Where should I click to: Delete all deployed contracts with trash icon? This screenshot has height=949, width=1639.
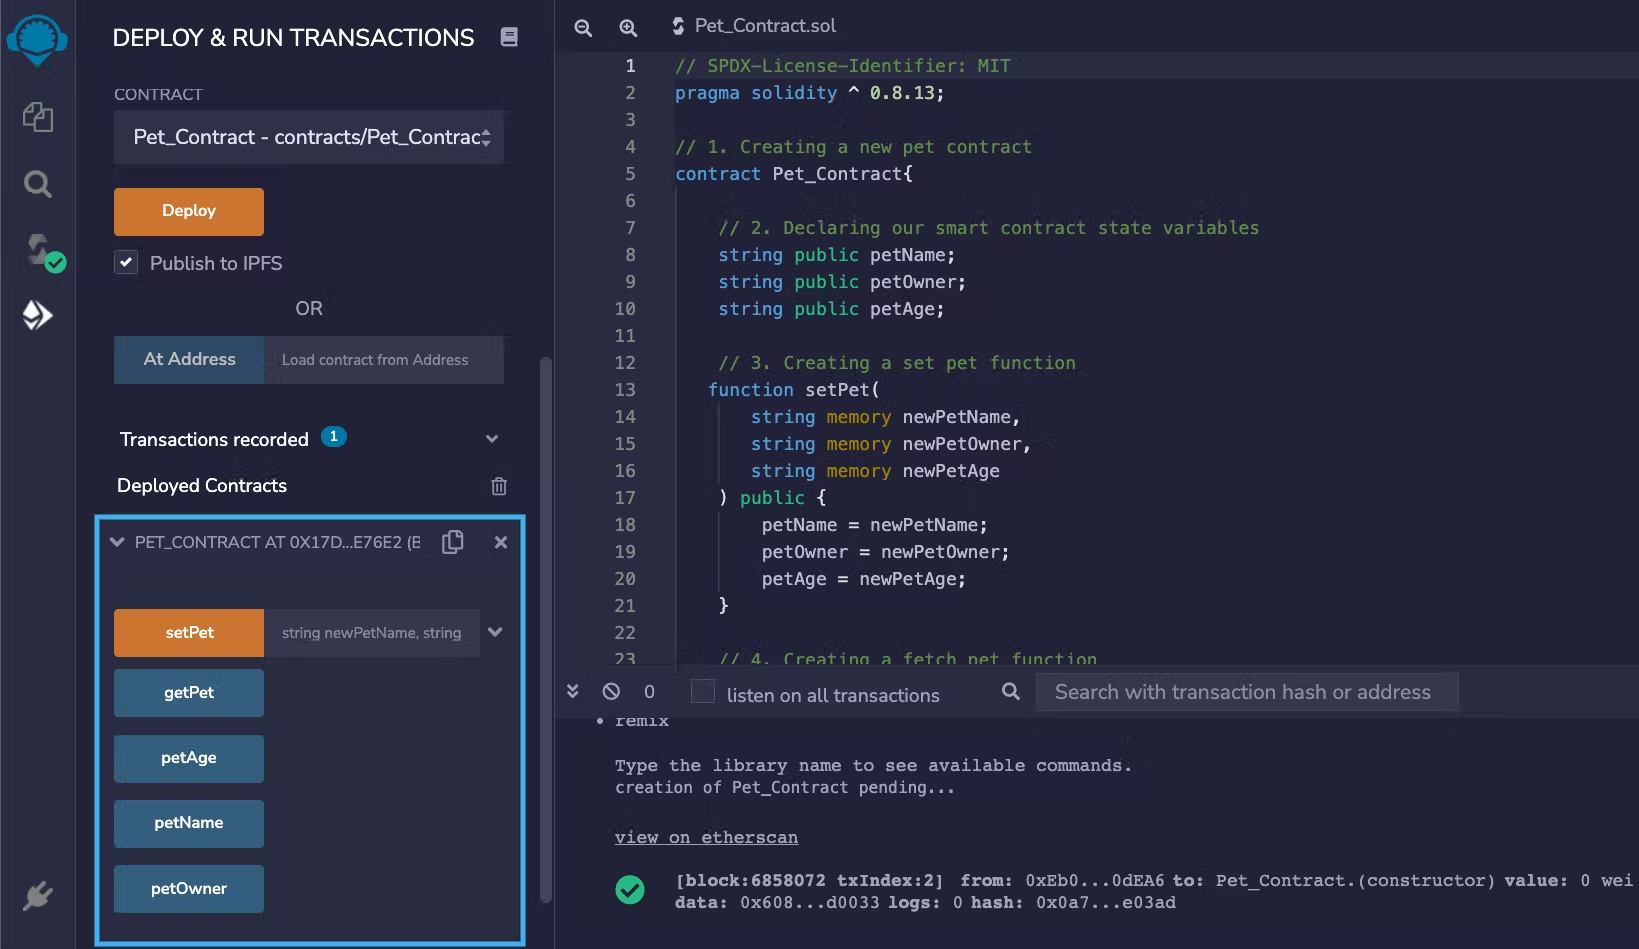point(499,486)
